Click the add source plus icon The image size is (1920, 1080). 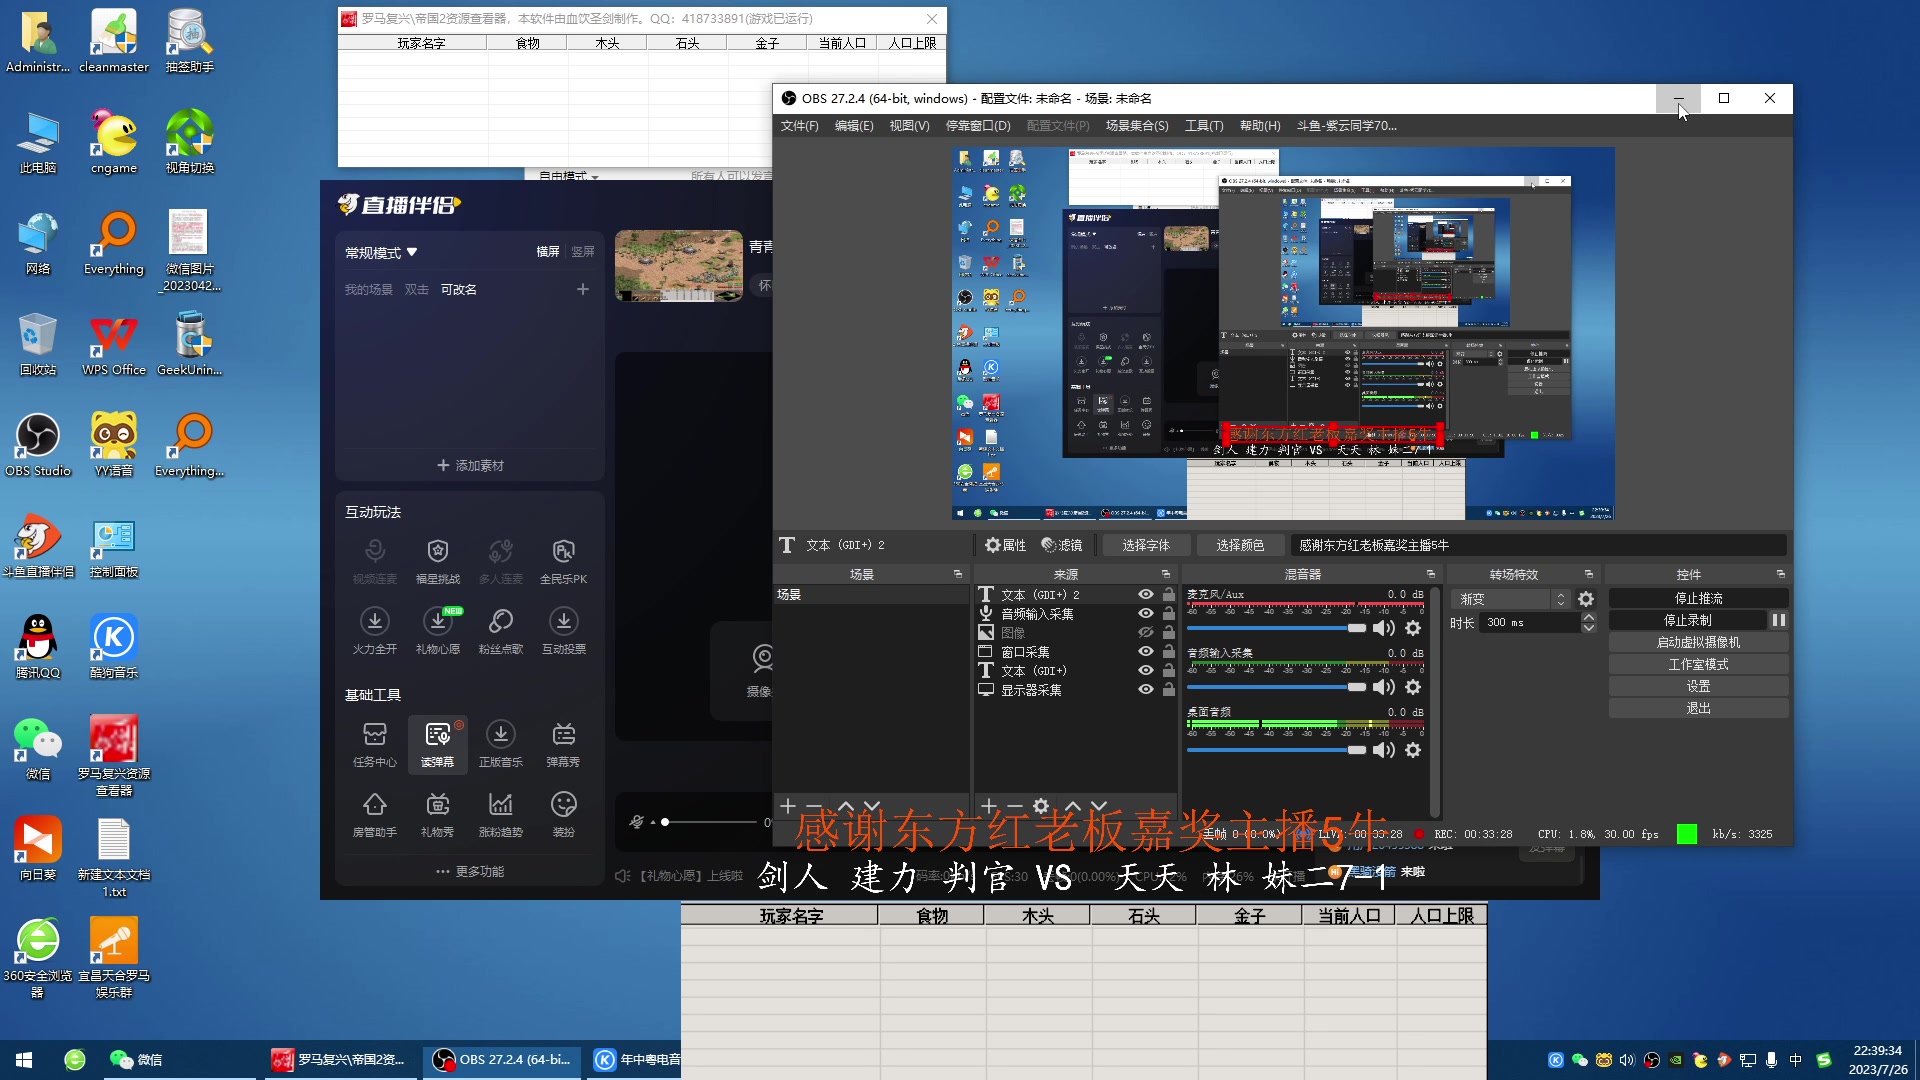point(988,806)
